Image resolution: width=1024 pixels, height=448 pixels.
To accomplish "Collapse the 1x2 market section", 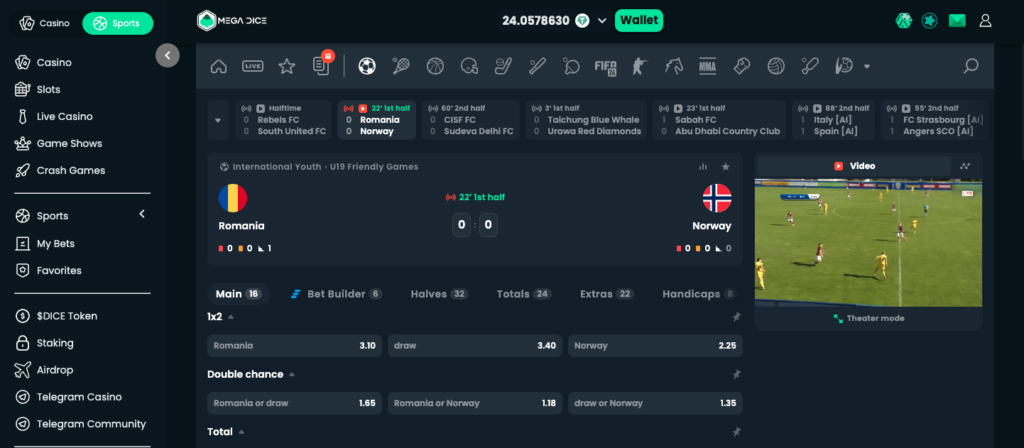I will [x=231, y=317].
